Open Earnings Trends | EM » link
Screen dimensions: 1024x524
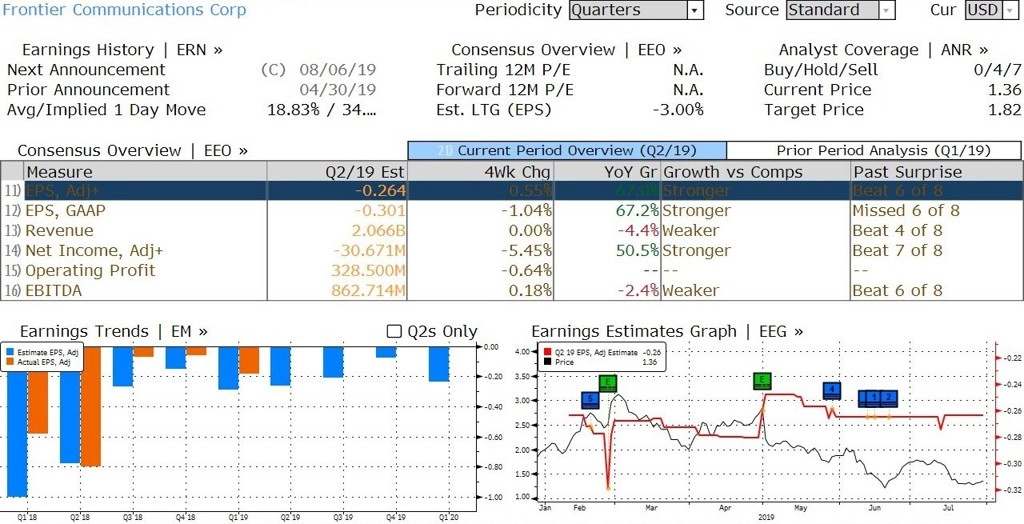(114, 331)
